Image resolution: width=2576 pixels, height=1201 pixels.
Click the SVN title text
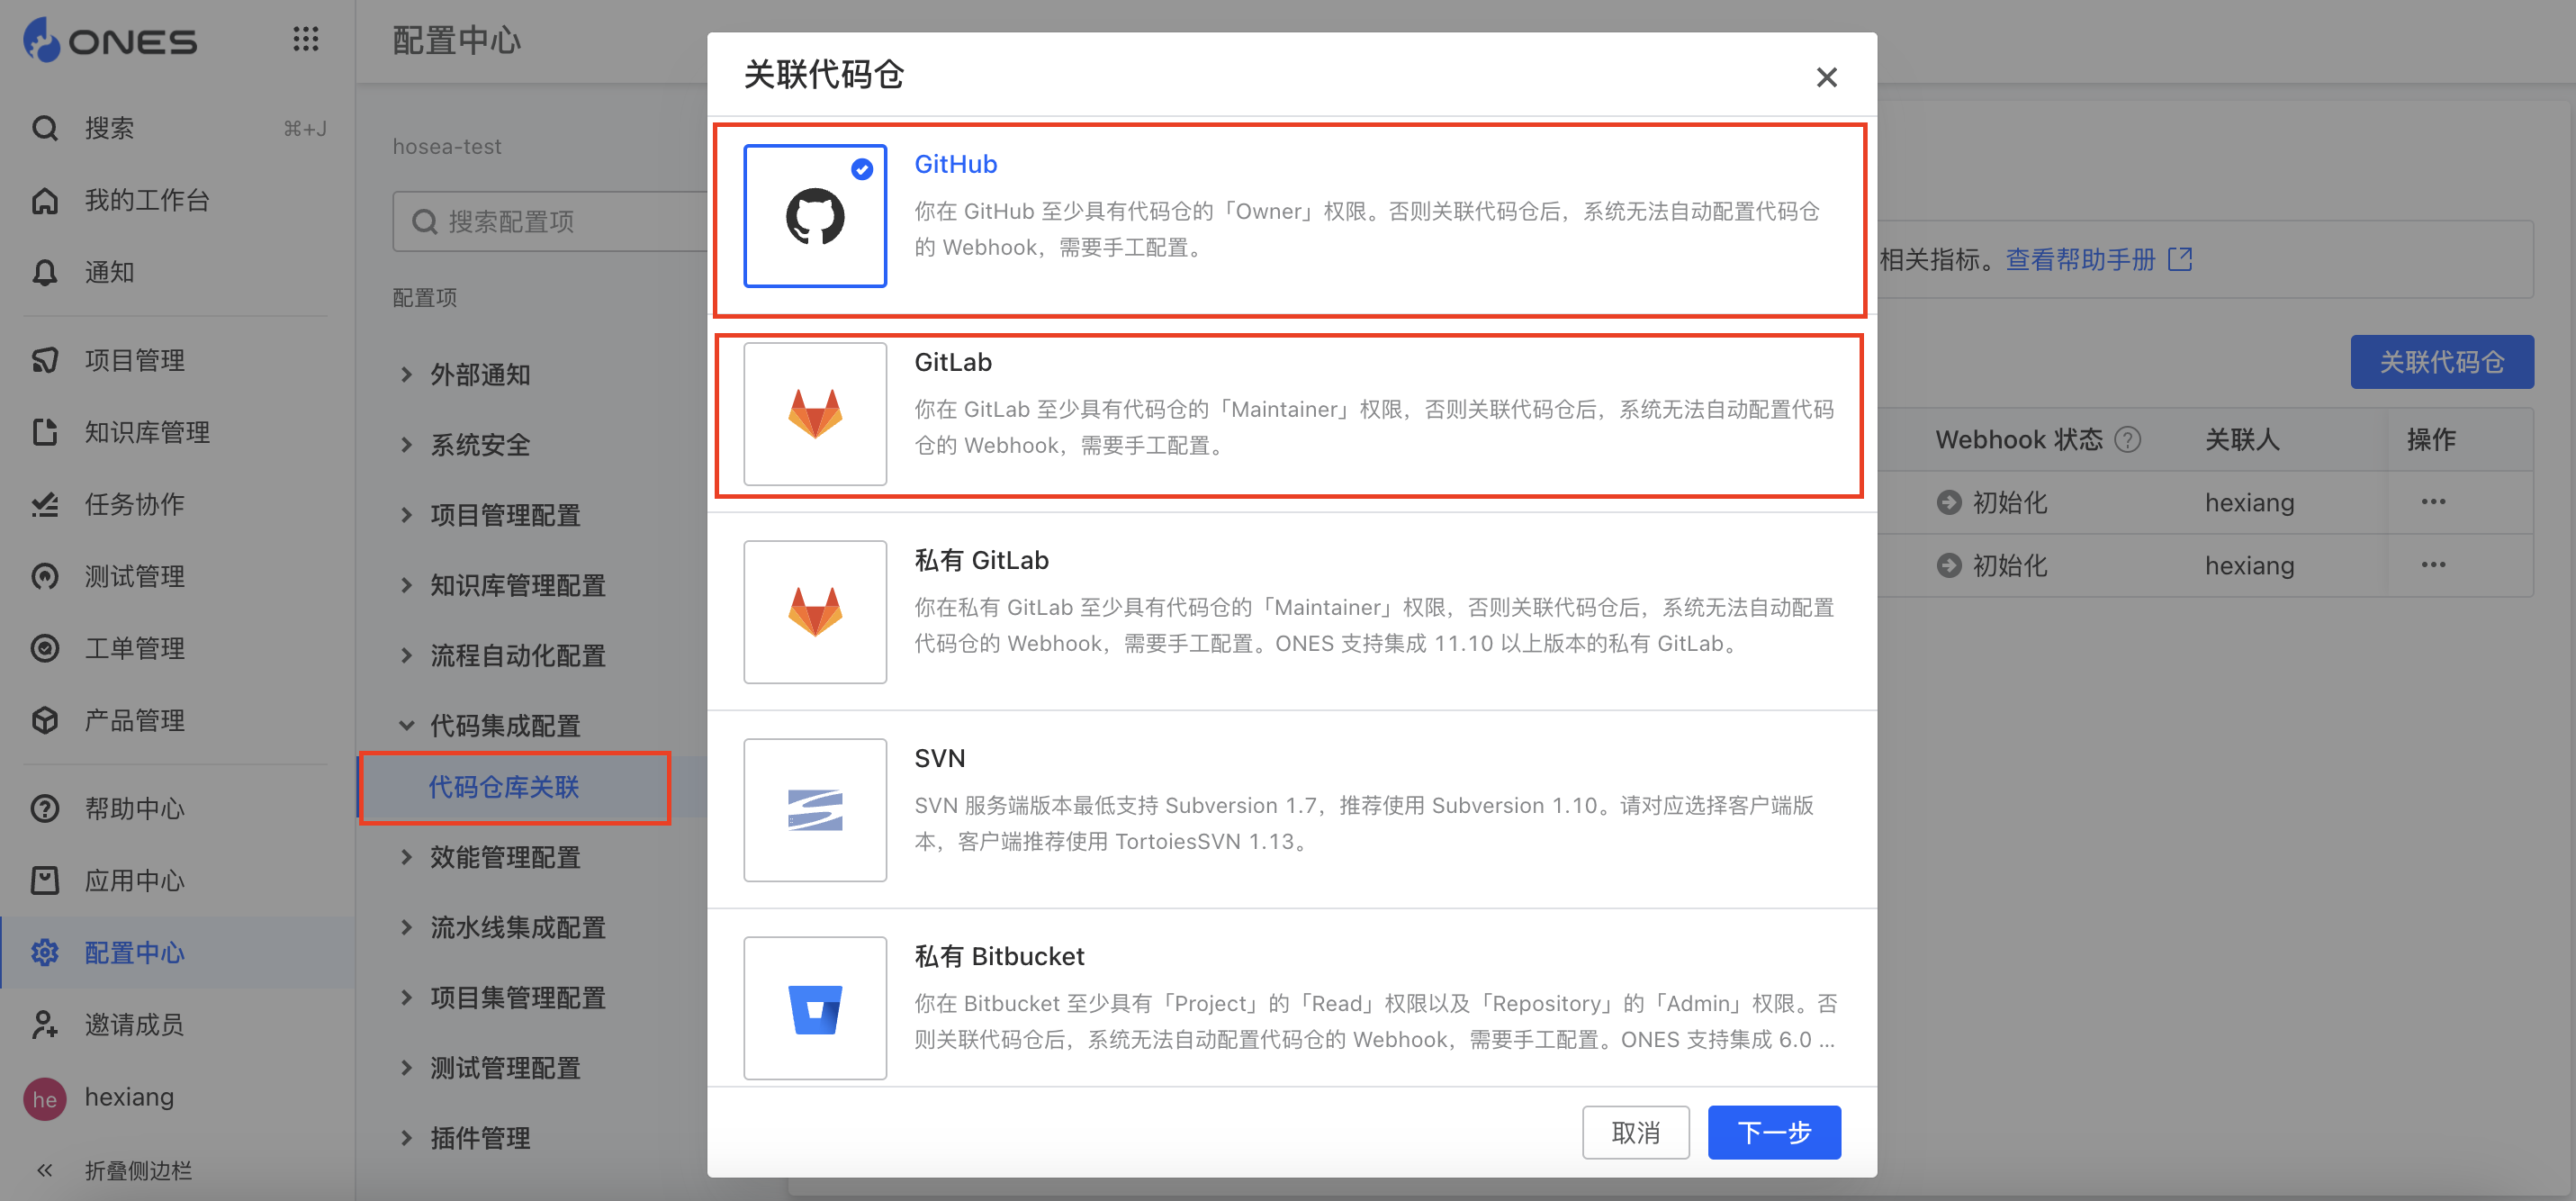tap(940, 758)
